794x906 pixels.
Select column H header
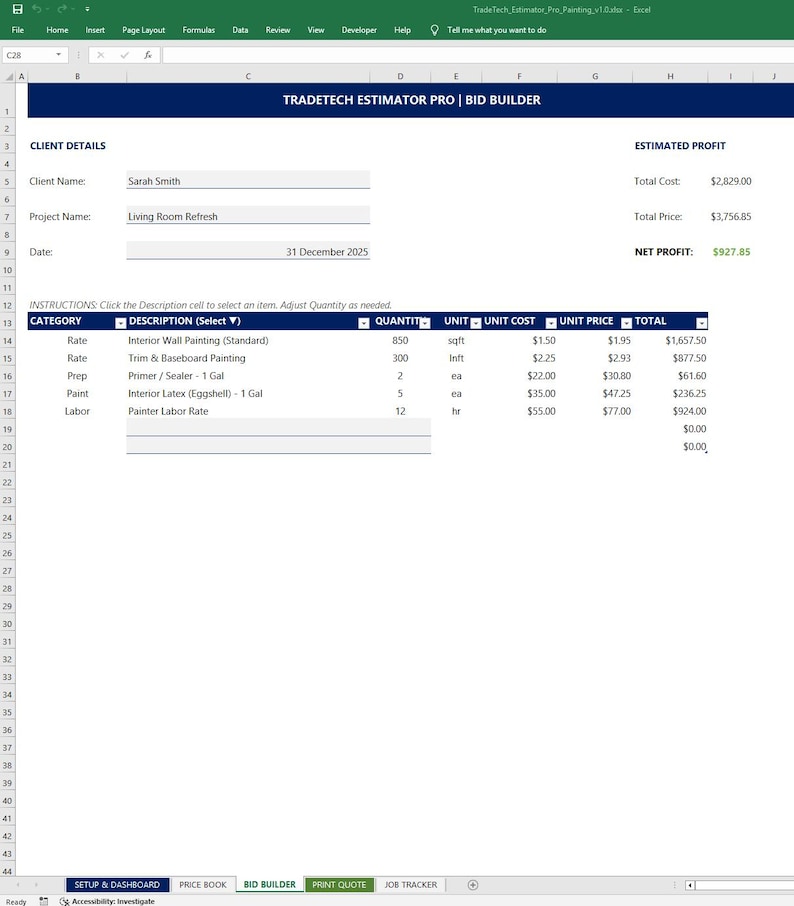(670, 76)
